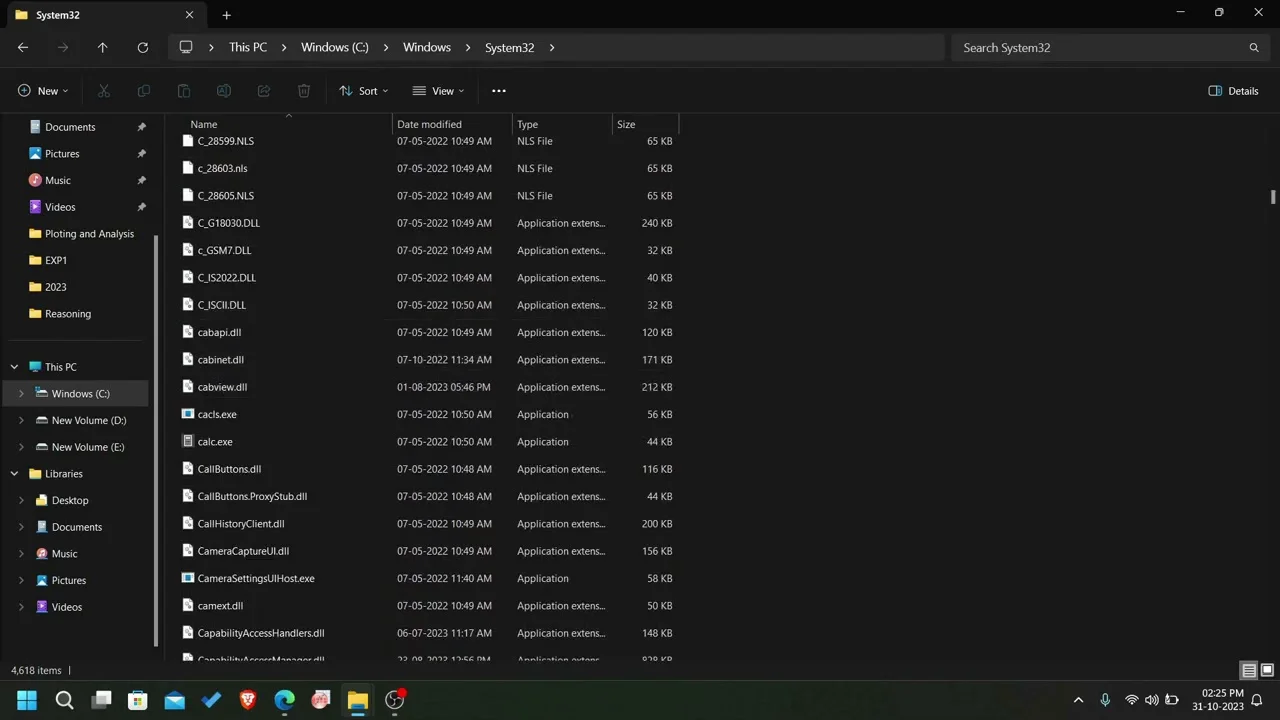Click Windows in the address breadcrumb
1280x720 pixels.
pyautogui.click(x=426, y=47)
